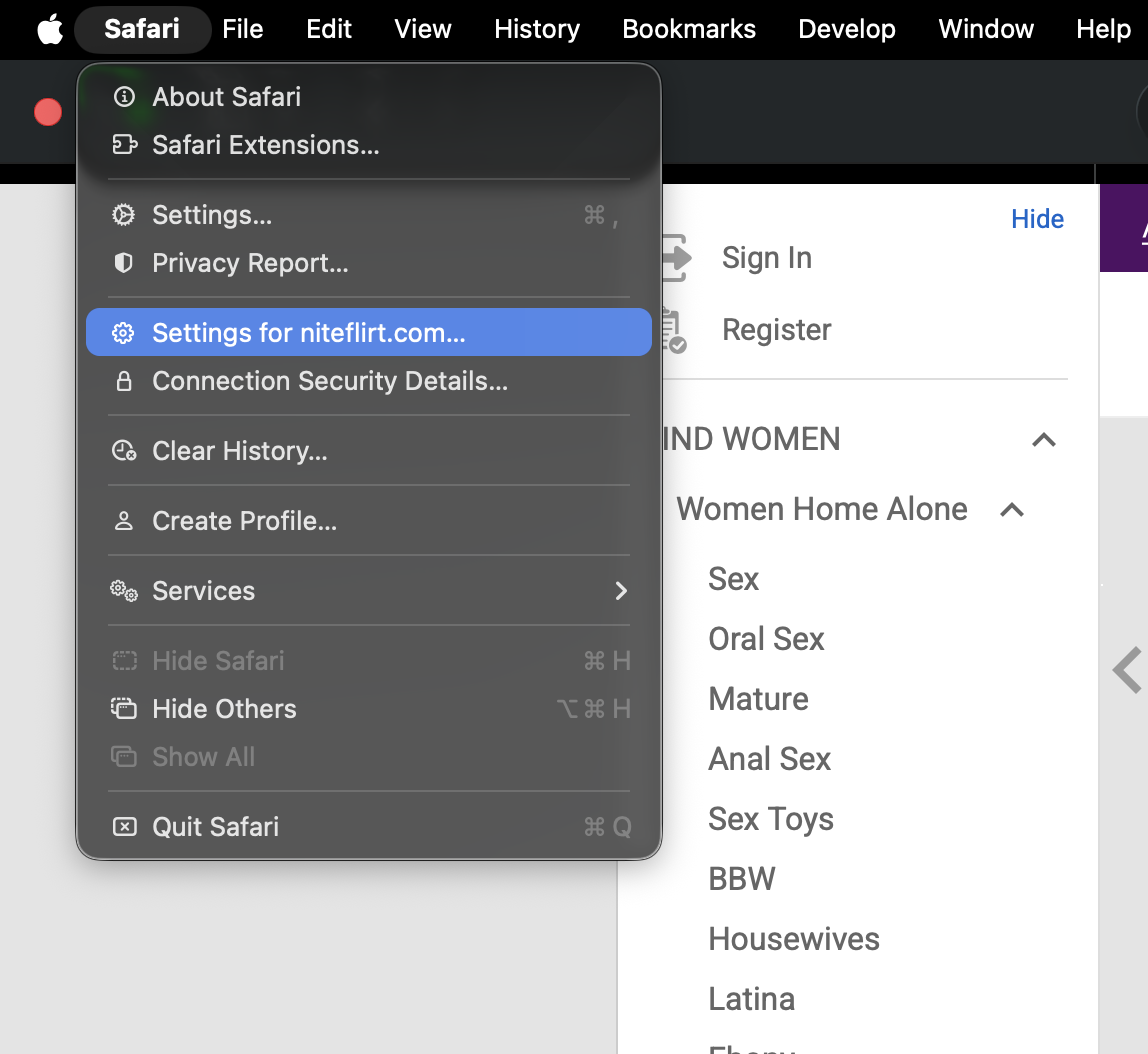Click the Connection Security lock icon
Viewport: 1148px width, 1054px height.
[124, 381]
